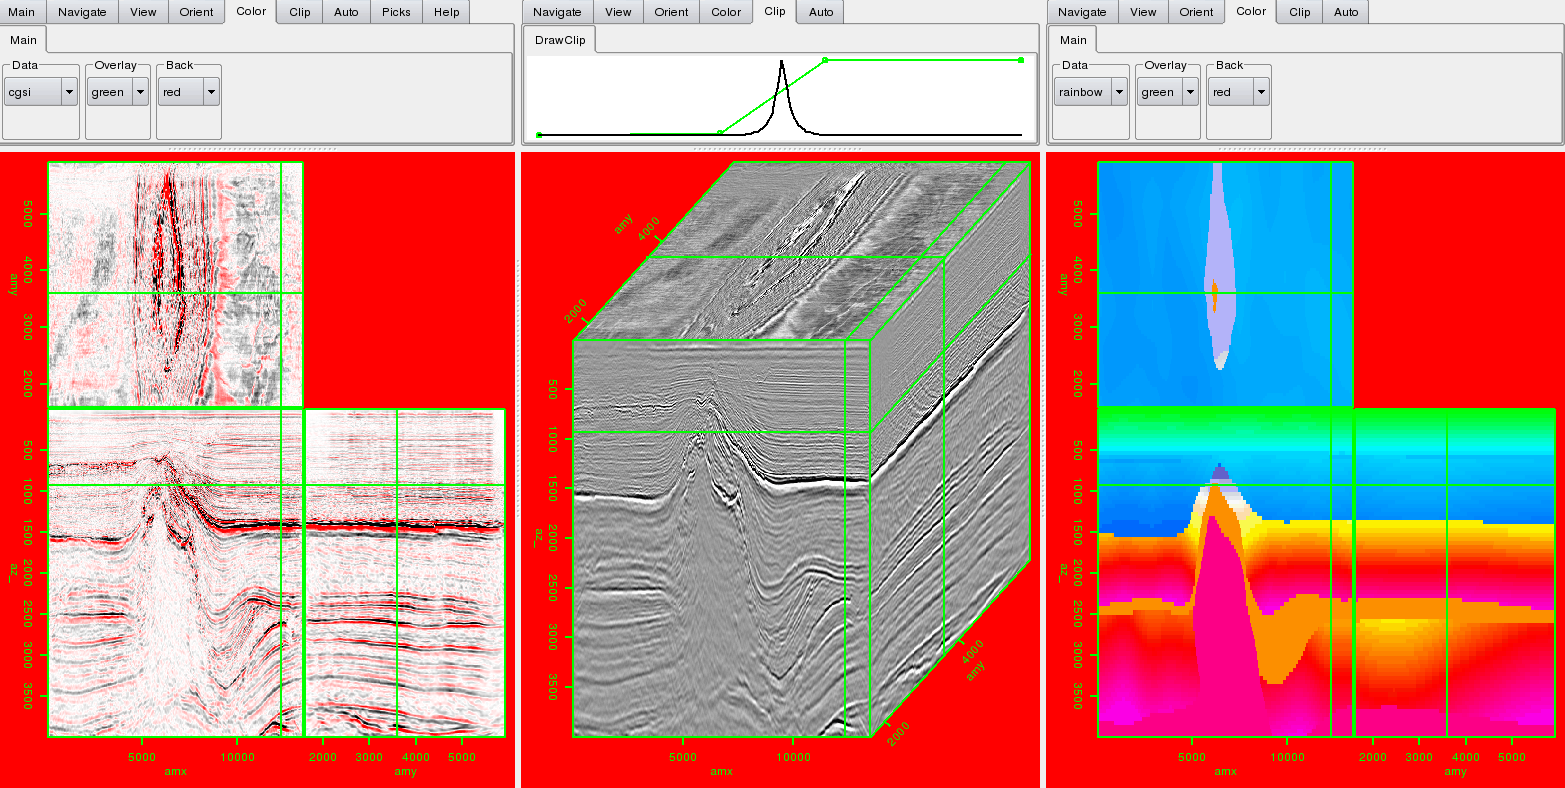The image size is (1565, 788).
Task: Click the top face of the 3D seismic cube
Action: (x=800, y=250)
